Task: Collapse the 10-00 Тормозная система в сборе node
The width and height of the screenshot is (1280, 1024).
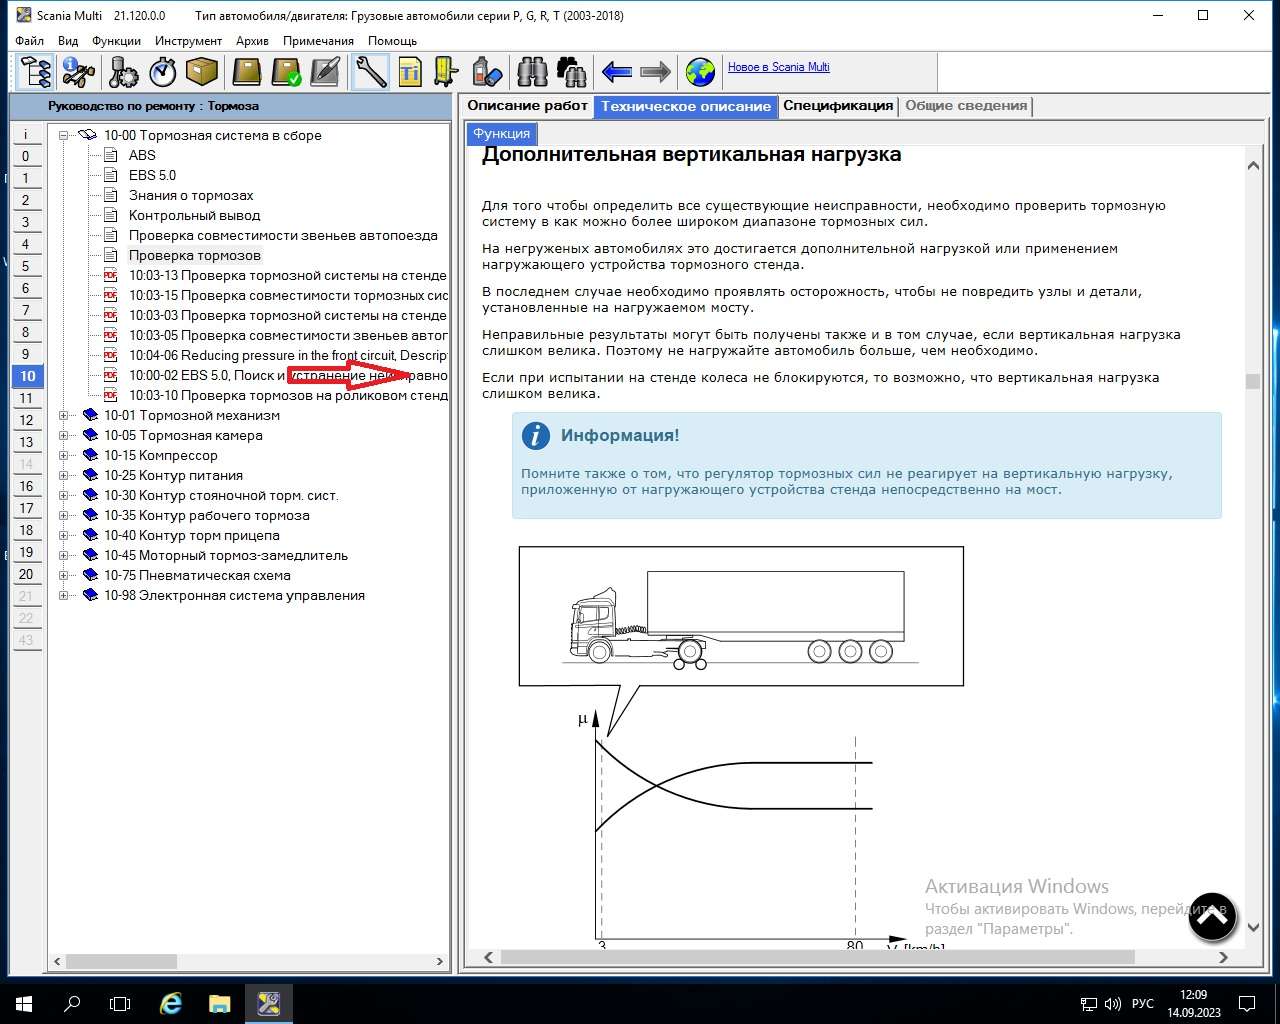Action: 64,135
